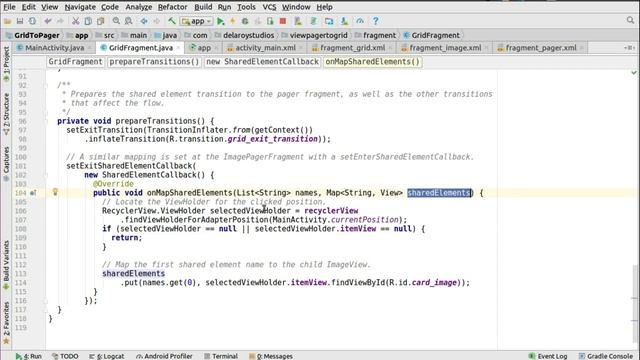Click the red Stop icon
This screenshot has height=360, width=640.
coord(282,21)
